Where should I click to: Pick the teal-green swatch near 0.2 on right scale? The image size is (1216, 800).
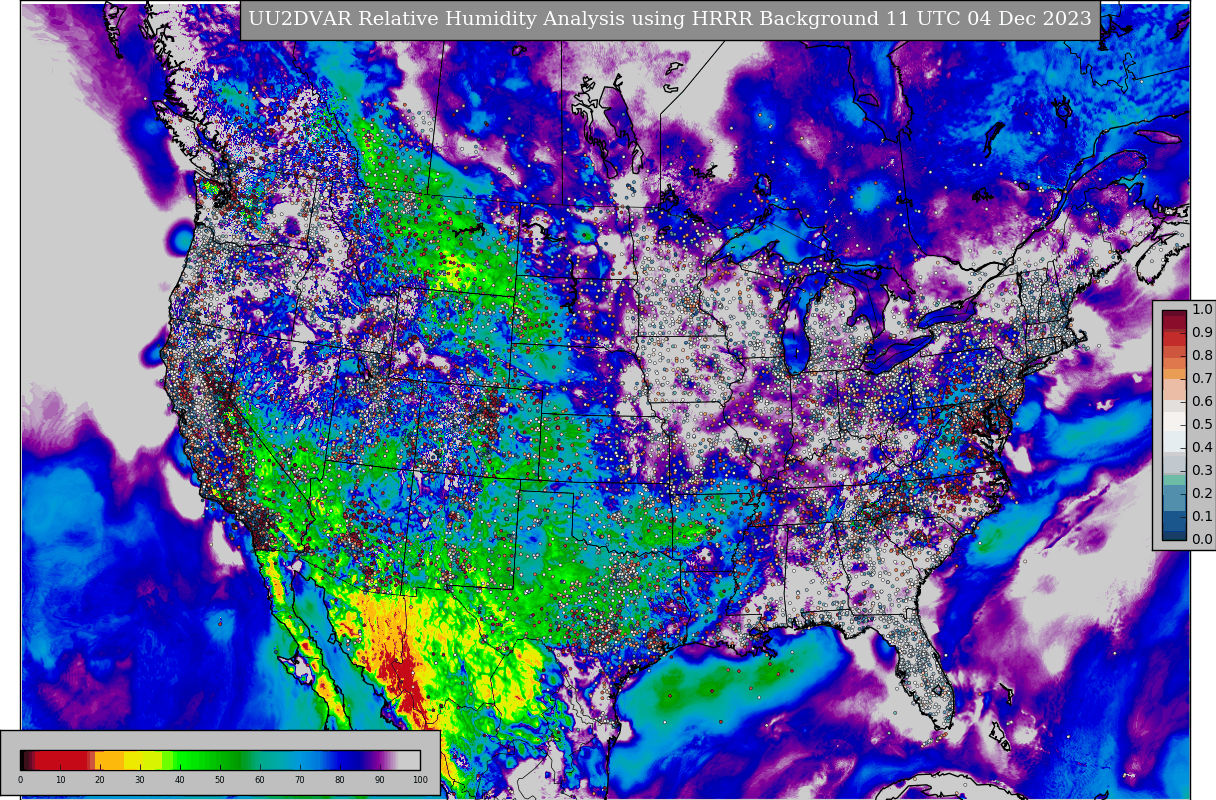tap(1174, 481)
